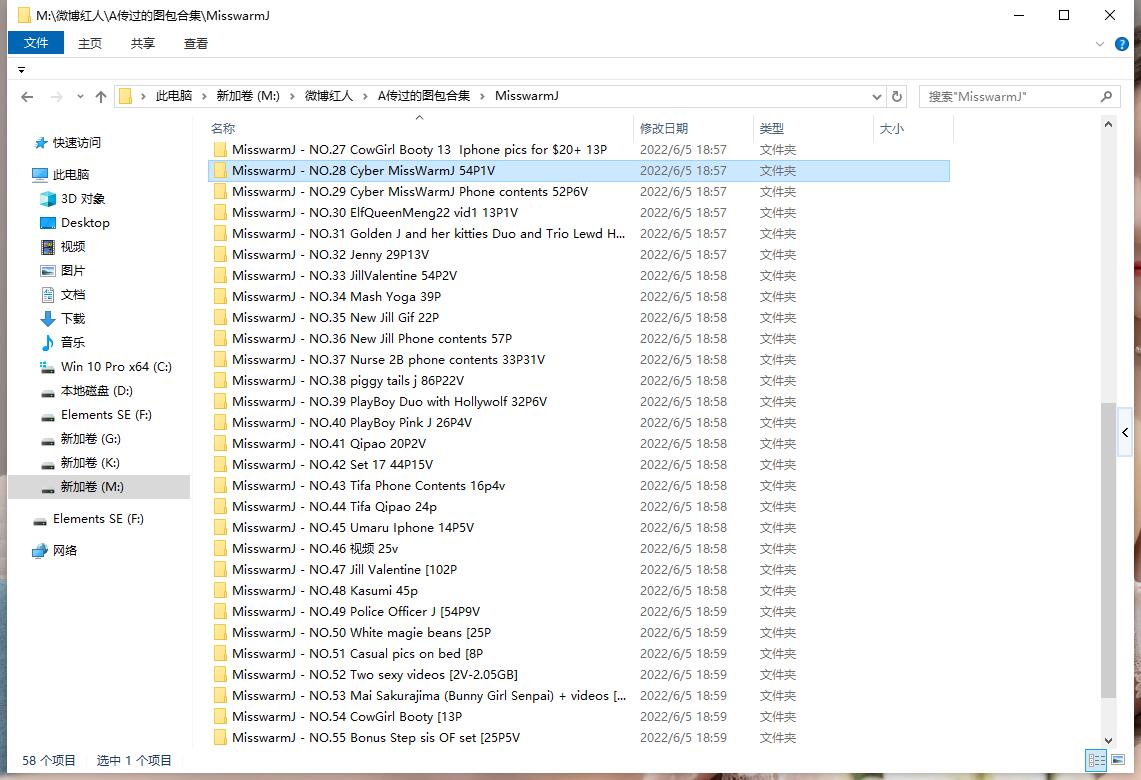Open the Help question mark icon
The height and width of the screenshot is (780, 1141).
(1123, 44)
